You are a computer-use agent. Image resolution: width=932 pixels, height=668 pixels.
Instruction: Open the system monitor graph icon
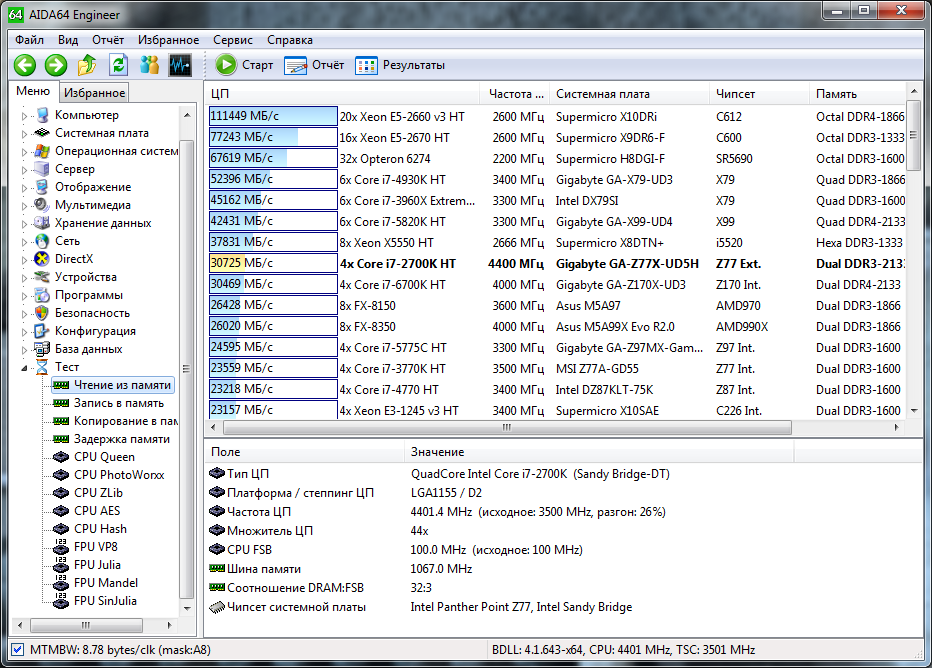pyautogui.click(x=180, y=65)
